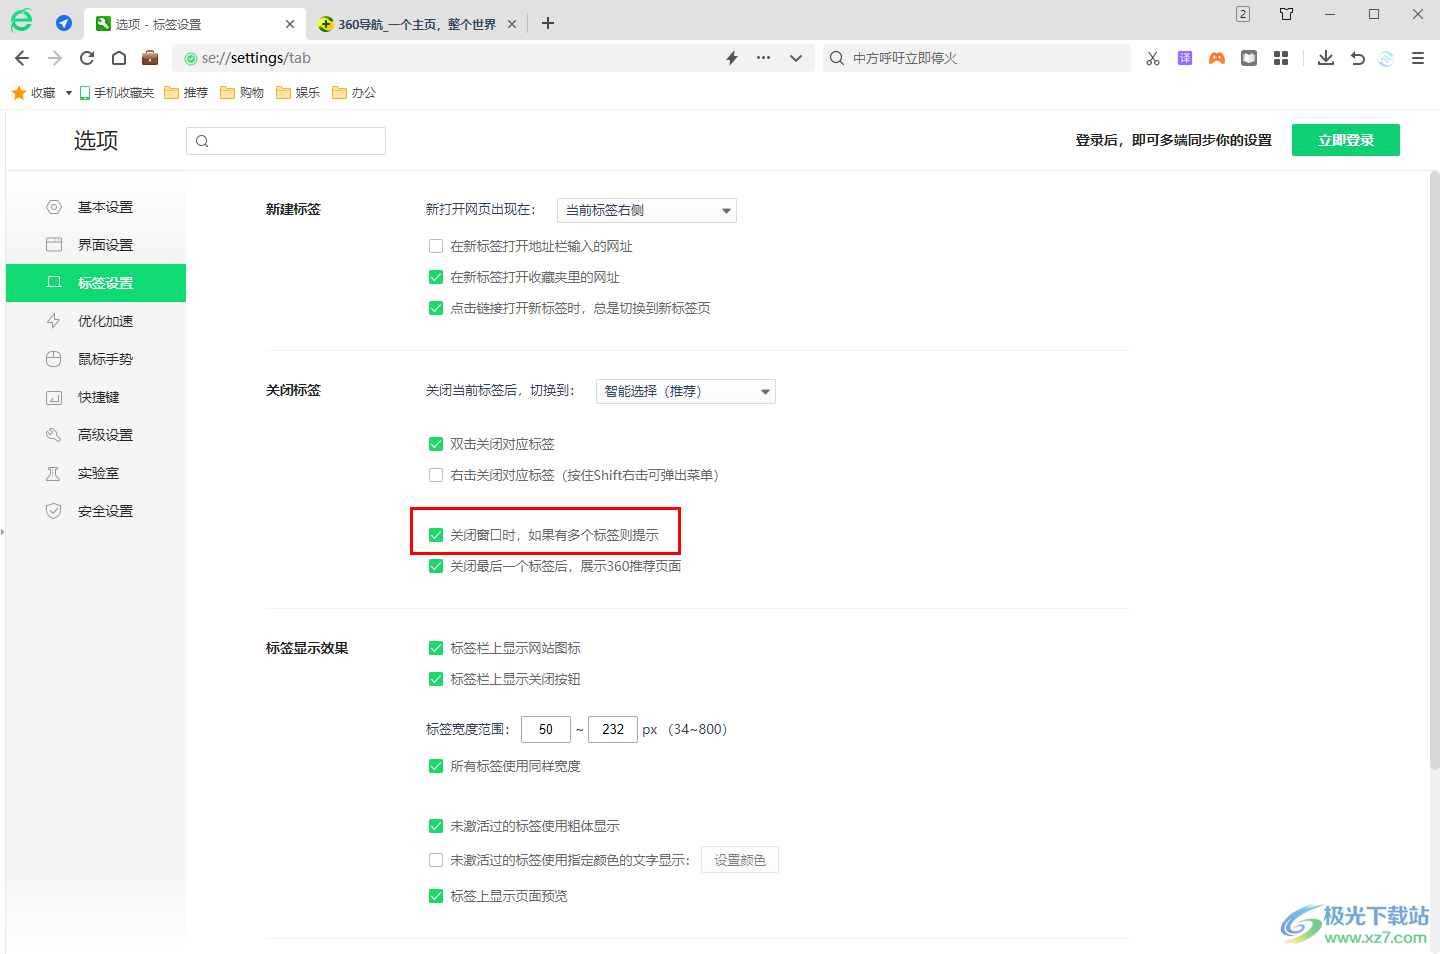Toggle 标签上显示页面预览 checkbox

pyautogui.click(x=436, y=896)
